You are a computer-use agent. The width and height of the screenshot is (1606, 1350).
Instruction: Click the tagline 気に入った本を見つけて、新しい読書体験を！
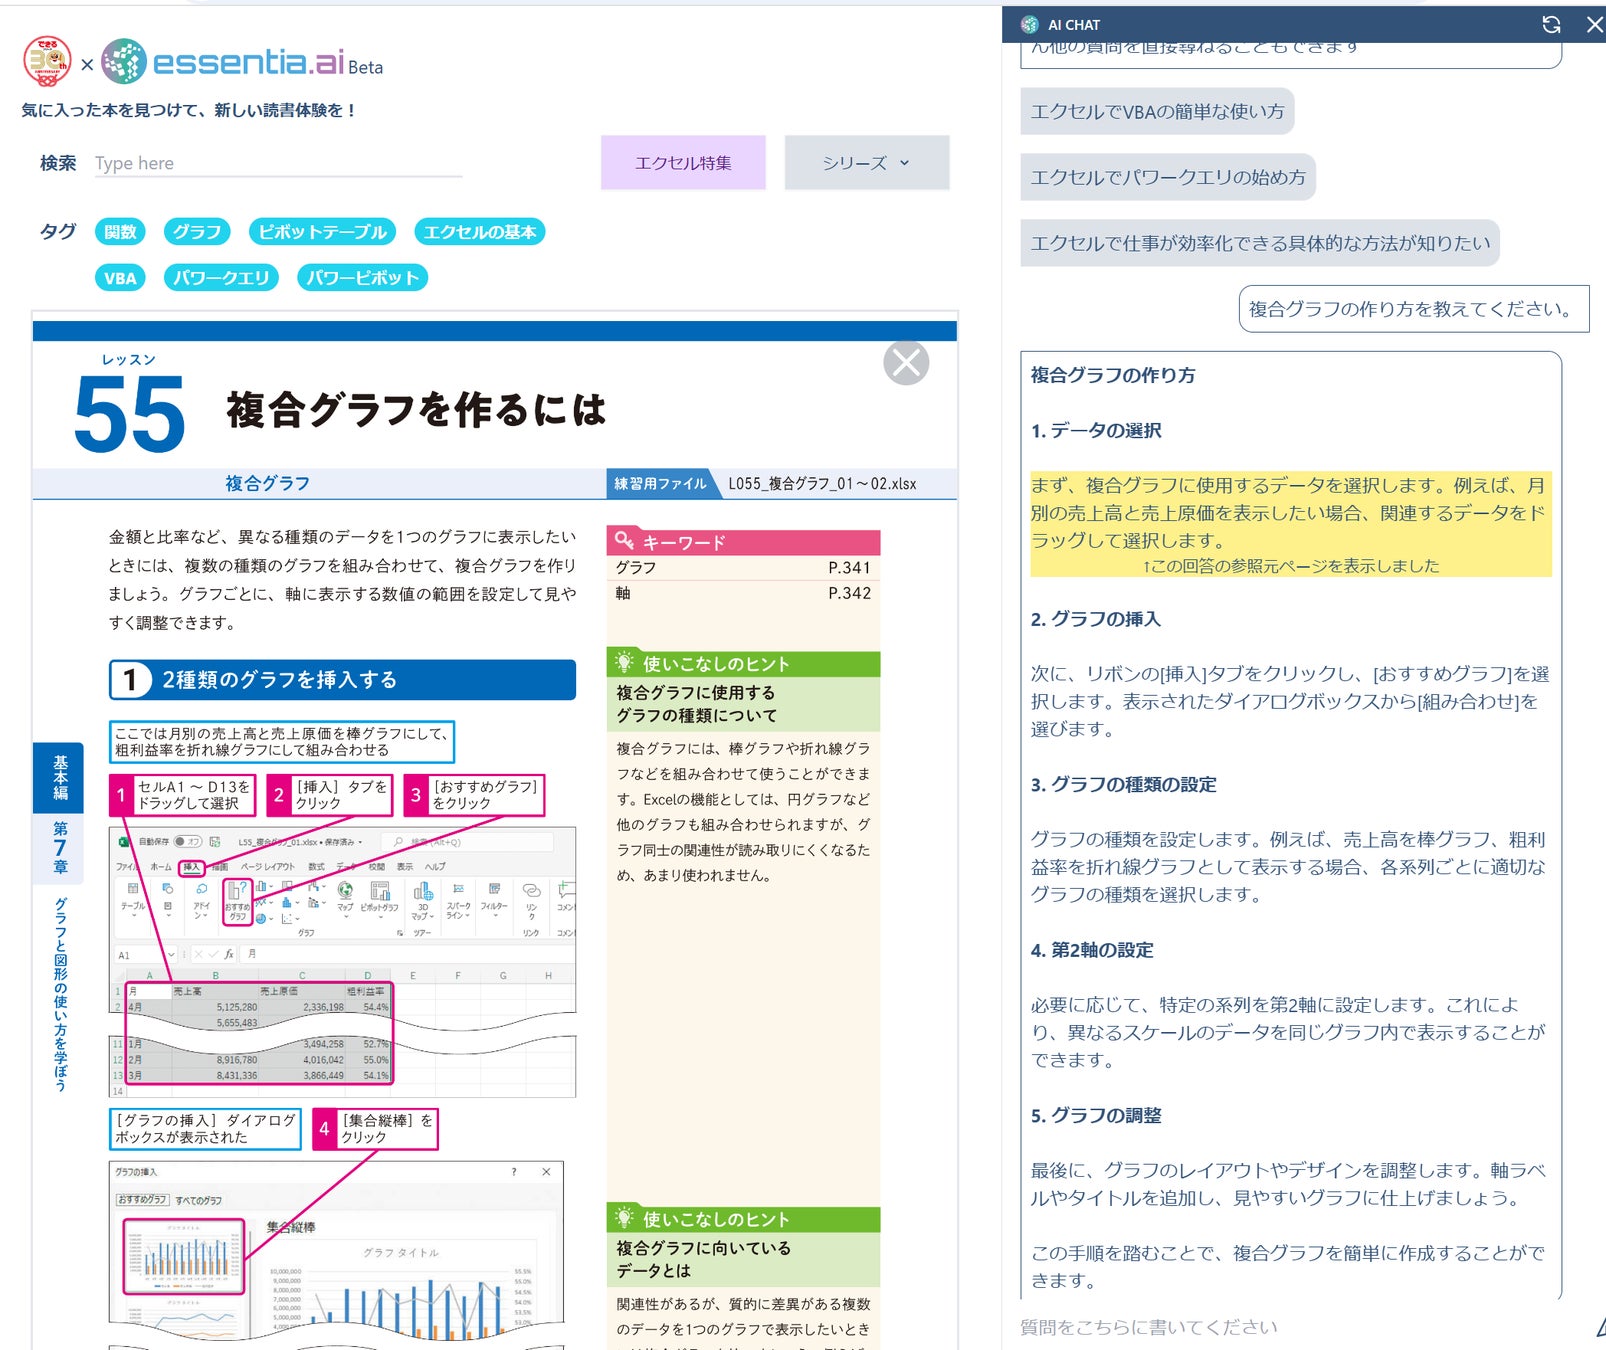coord(190,110)
